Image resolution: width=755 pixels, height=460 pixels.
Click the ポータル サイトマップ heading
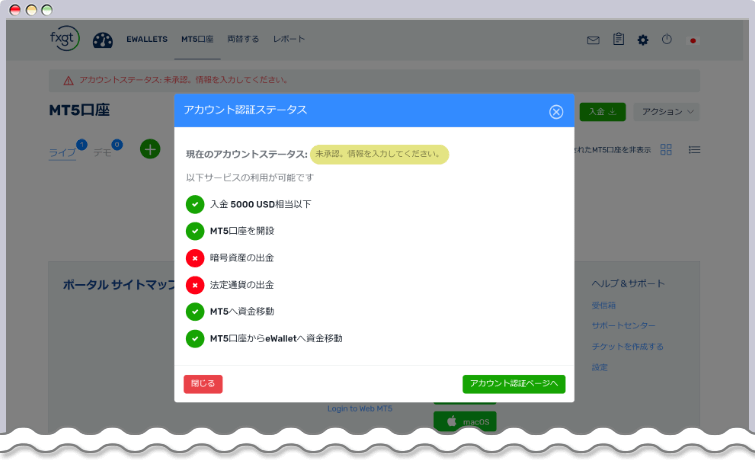coord(119,285)
